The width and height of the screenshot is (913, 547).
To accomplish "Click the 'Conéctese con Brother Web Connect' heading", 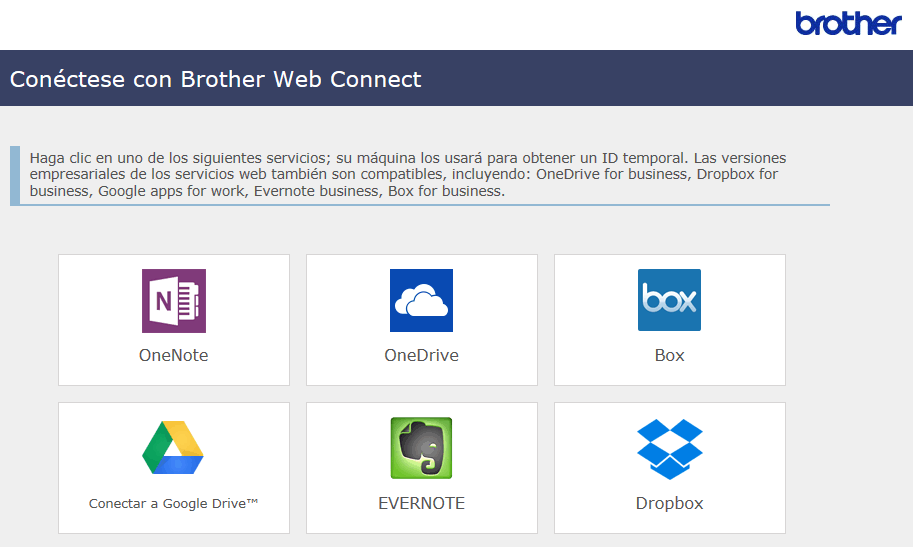I will tap(215, 79).
